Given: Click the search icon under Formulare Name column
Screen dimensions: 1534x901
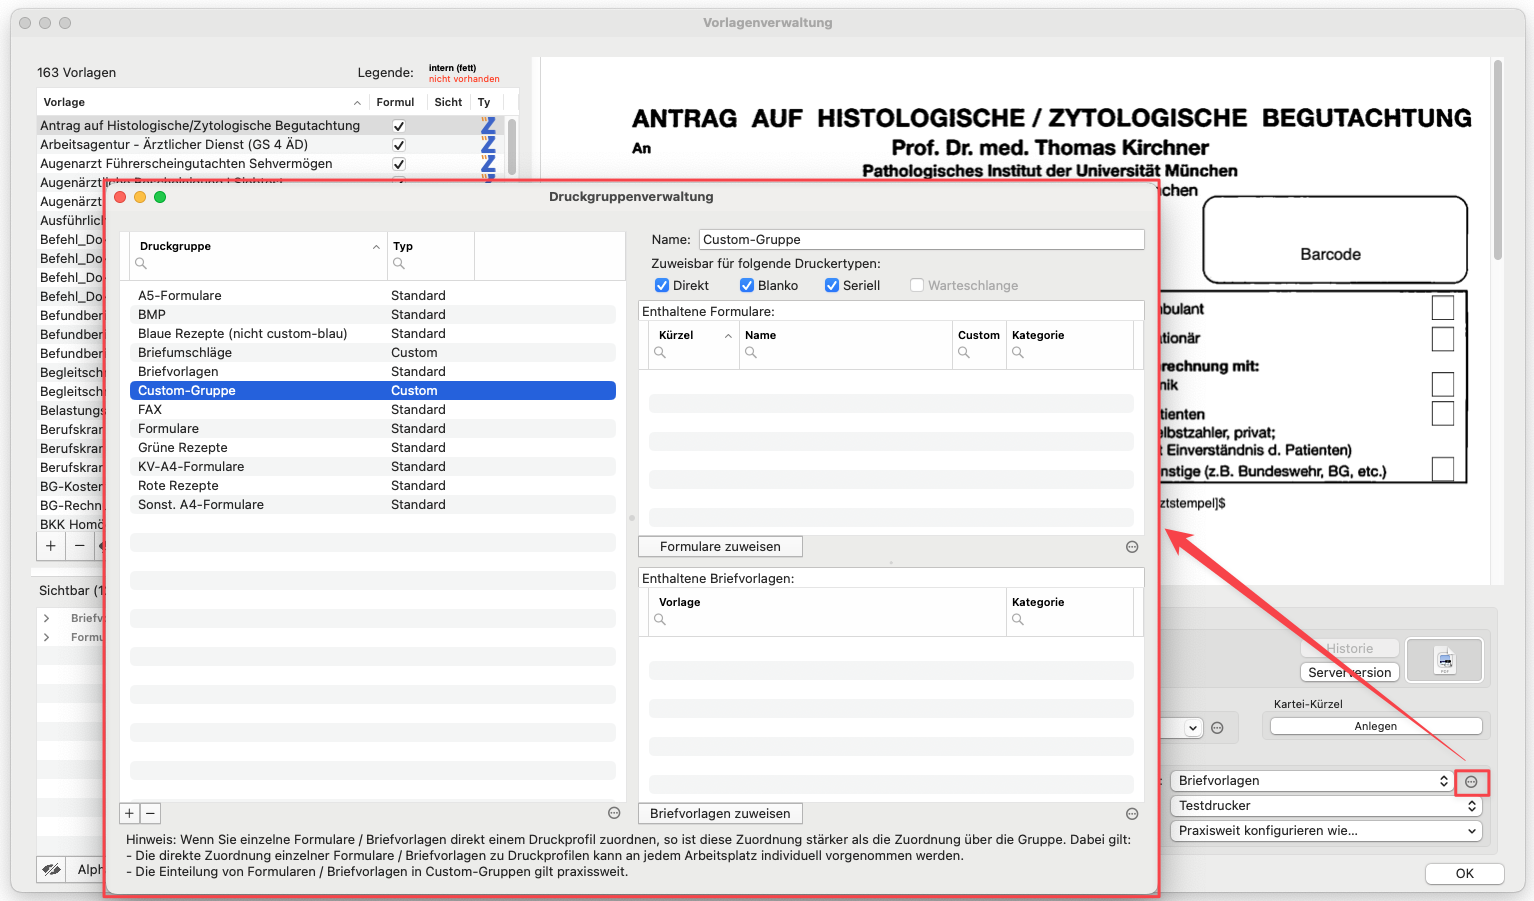Looking at the screenshot, I should pyautogui.click(x=751, y=353).
